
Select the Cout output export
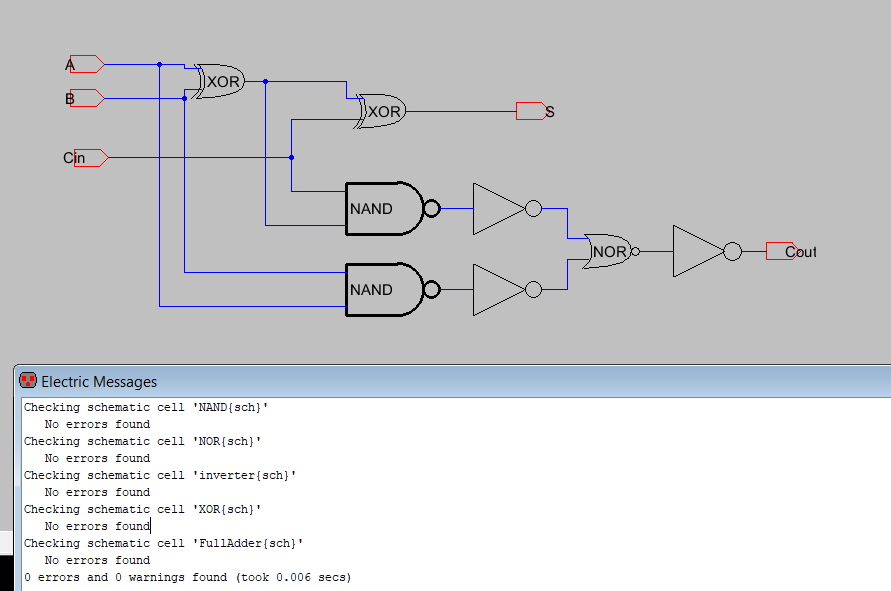tap(782, 251)
